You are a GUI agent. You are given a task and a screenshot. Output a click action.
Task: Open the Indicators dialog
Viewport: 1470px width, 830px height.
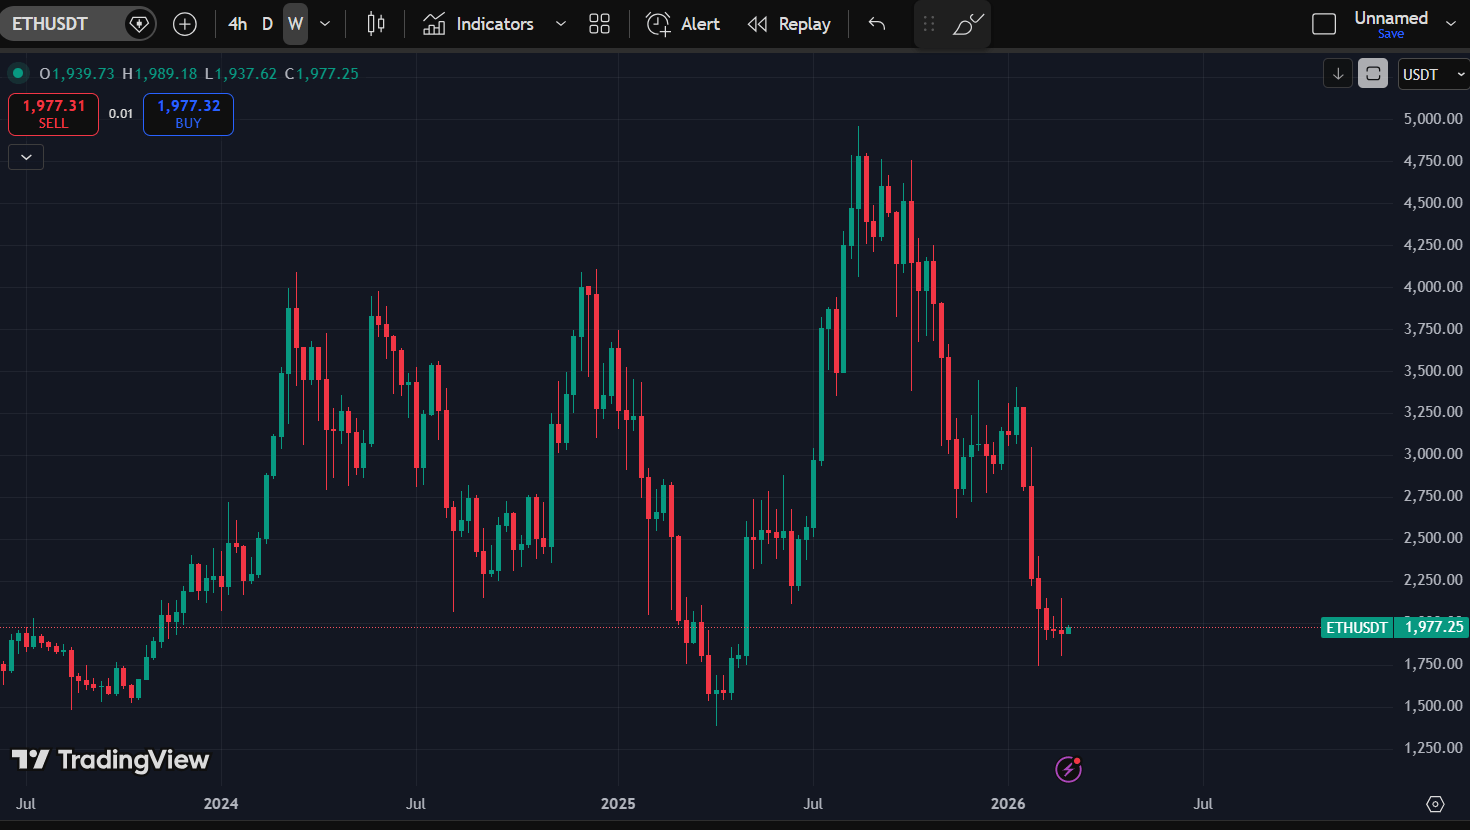(478, 24)
